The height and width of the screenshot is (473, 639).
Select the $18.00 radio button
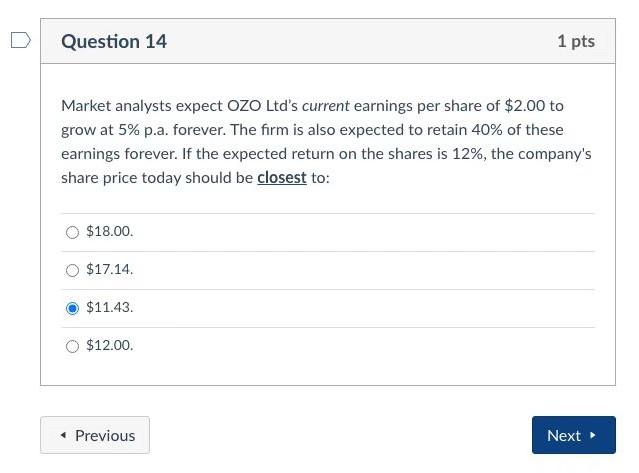pyautogui.click(x=72, y=232)
